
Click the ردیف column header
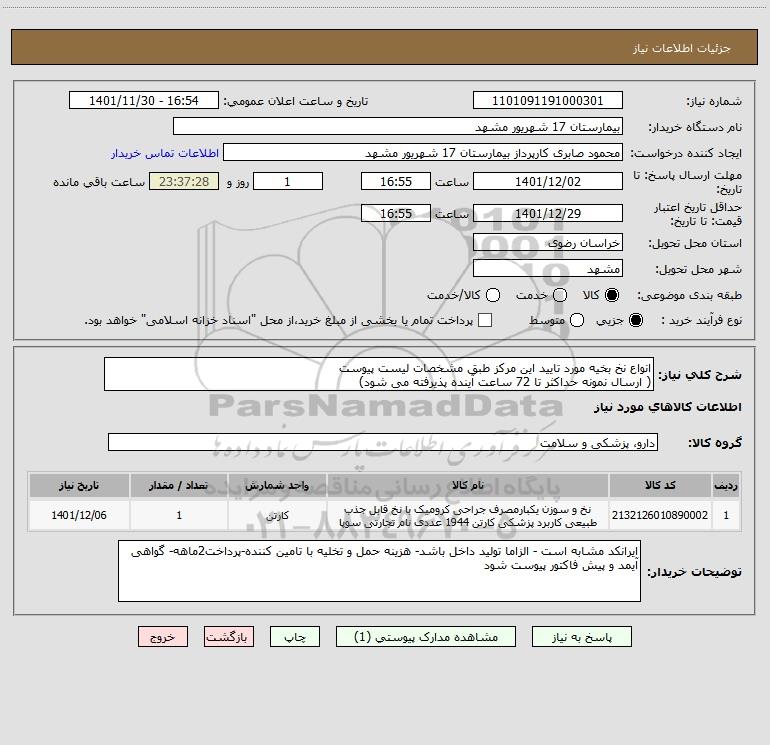coord(726,485)
